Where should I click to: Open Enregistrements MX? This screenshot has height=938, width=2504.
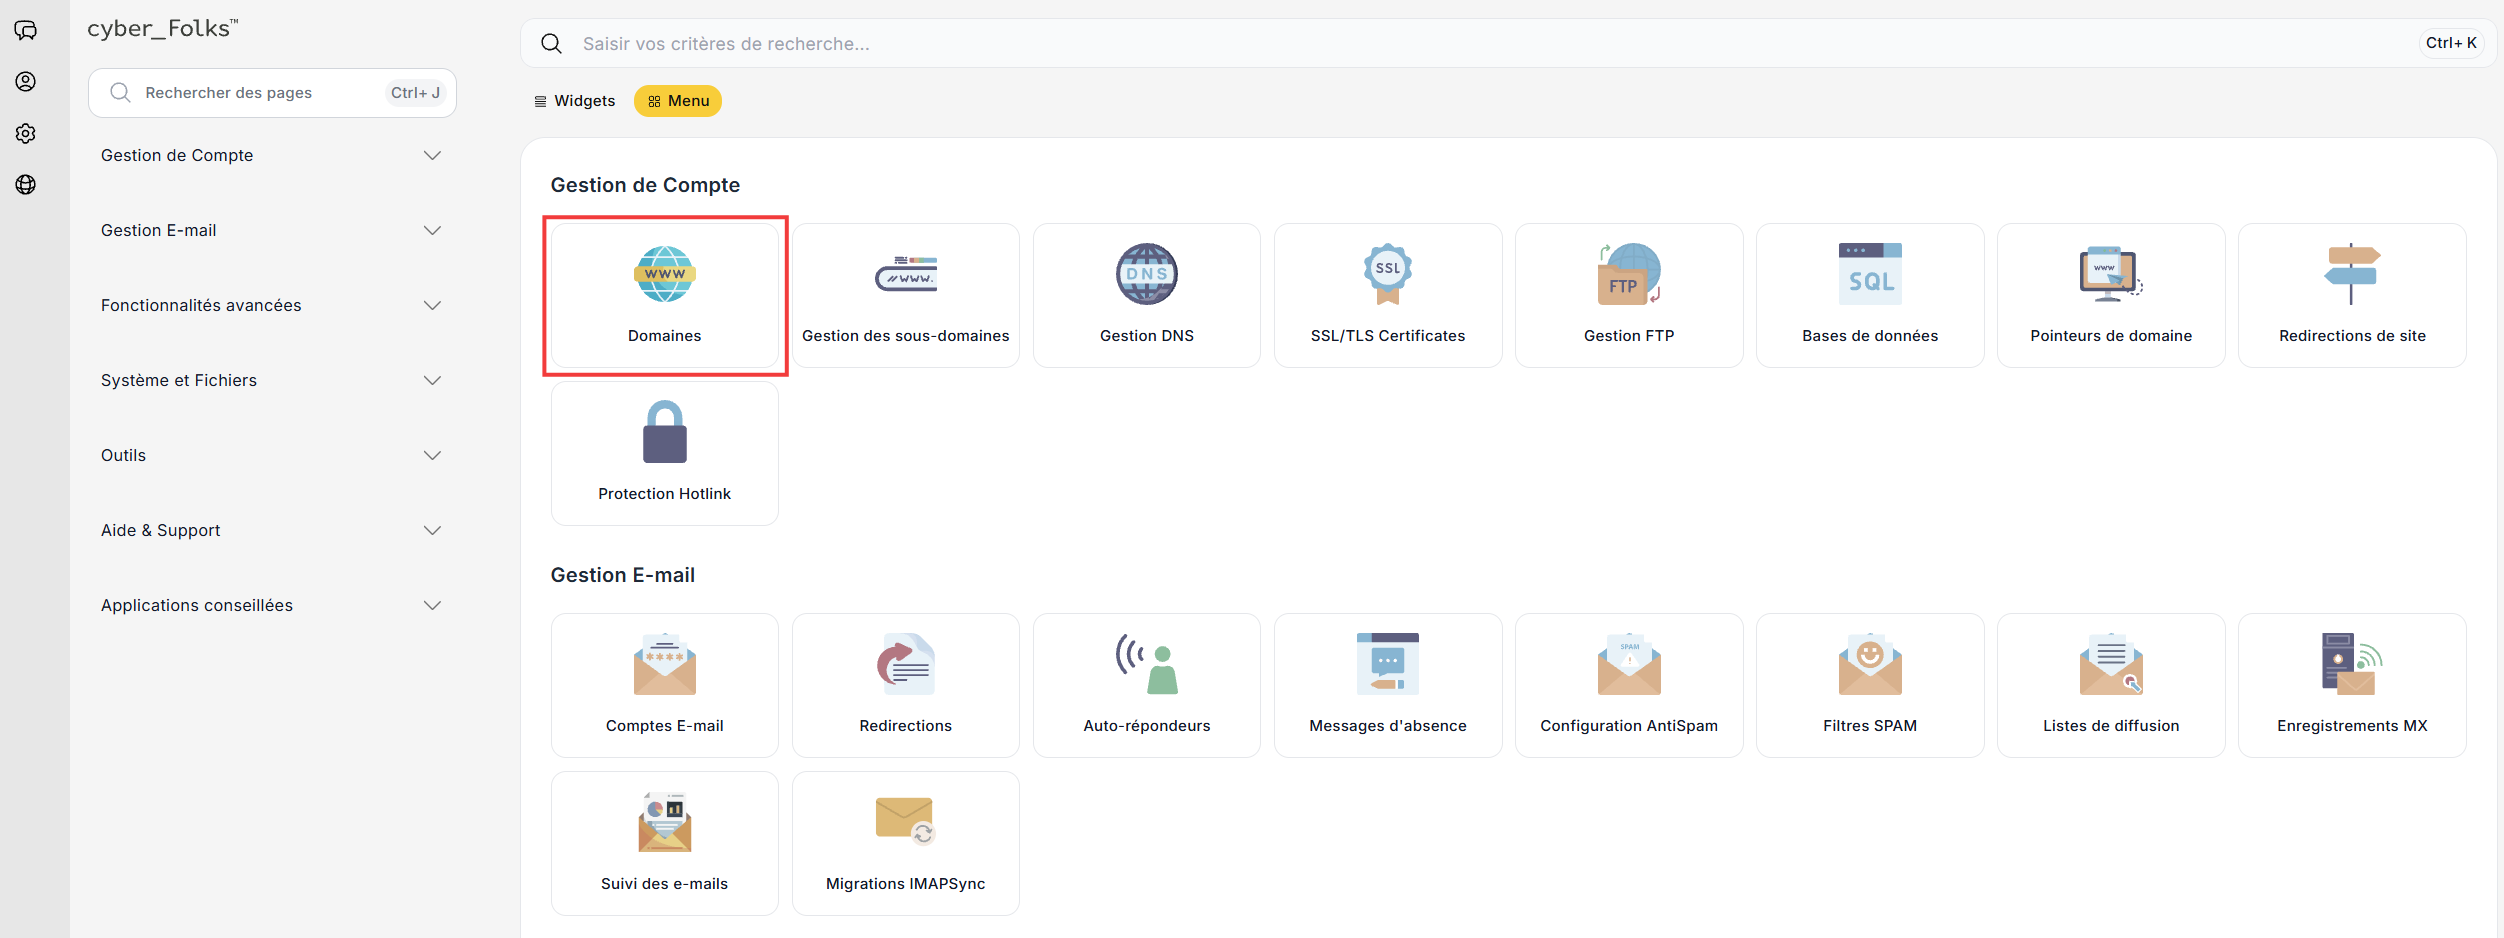(x=2352, y=686)
